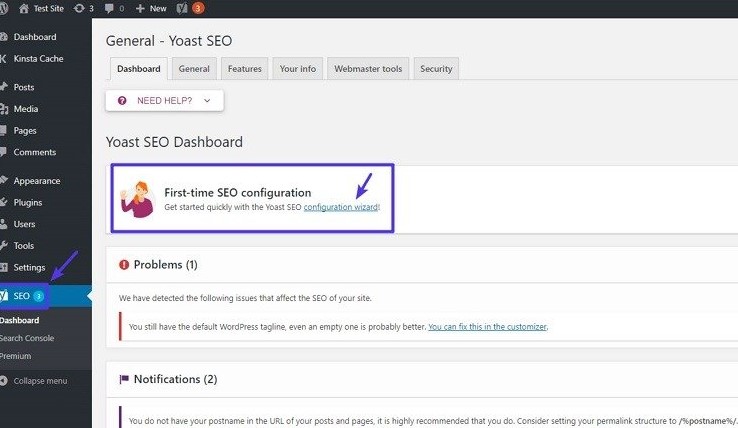Select the SEO menu item
This screenshot has height=428, width=738.
click(46, 296)
